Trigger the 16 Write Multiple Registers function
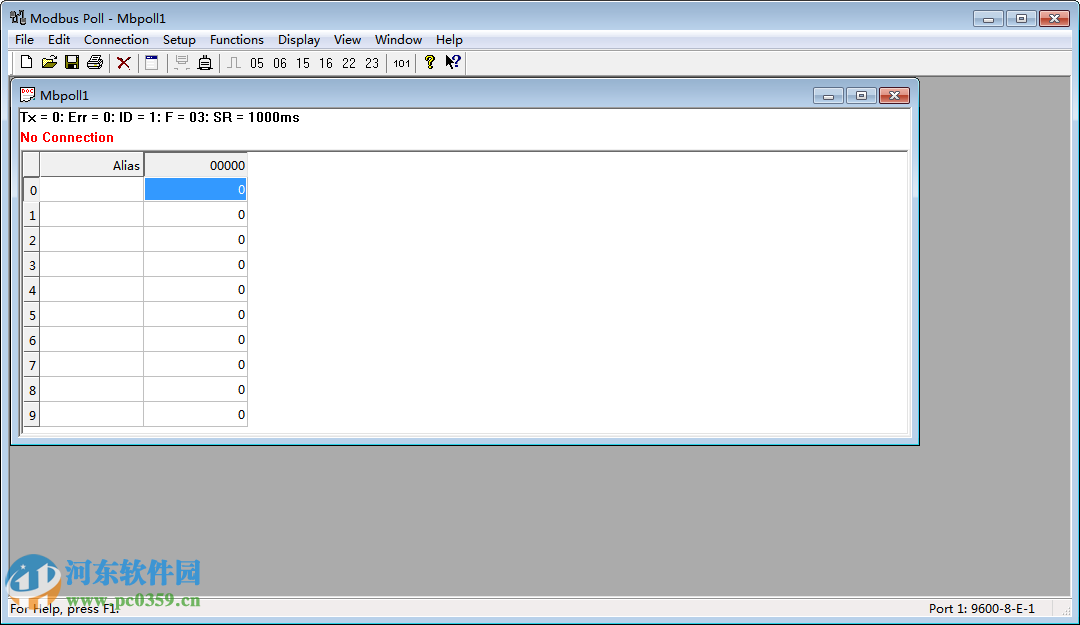The image size is (1080, 625). point(325,62)
